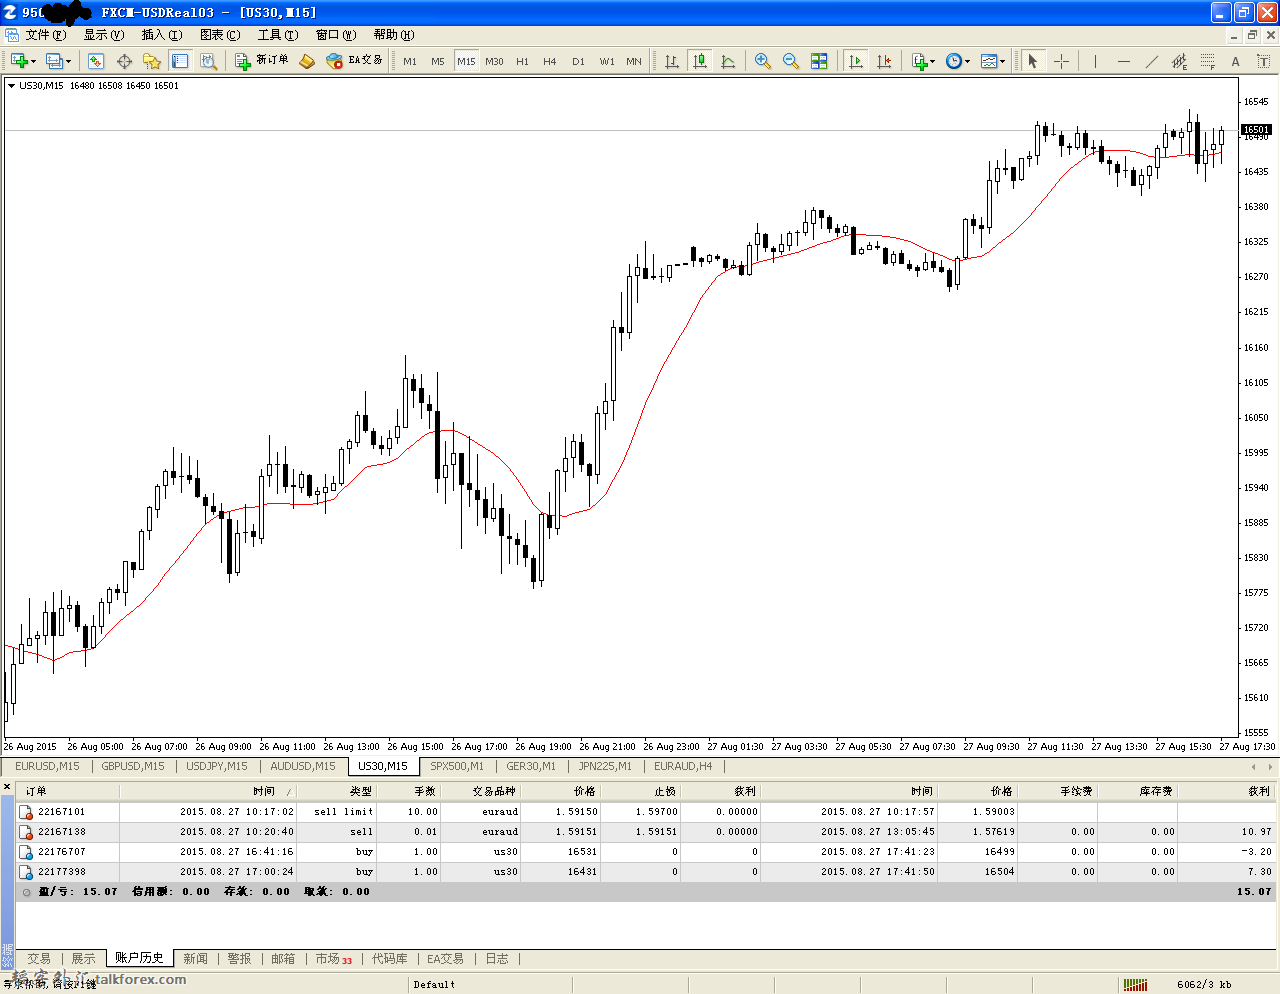The image size is (1280, 994).
Task: Open the chart profiles icon
Action: tap(54, 61)
